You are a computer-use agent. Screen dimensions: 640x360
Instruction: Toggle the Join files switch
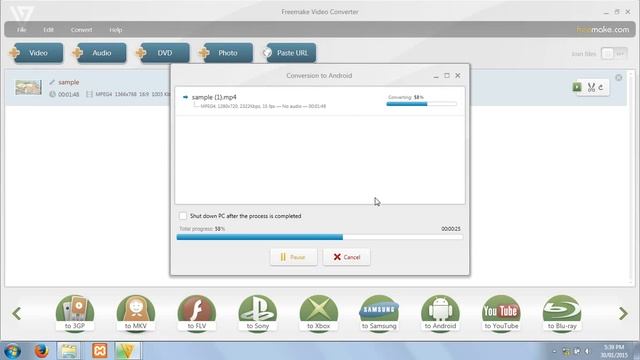614,53
